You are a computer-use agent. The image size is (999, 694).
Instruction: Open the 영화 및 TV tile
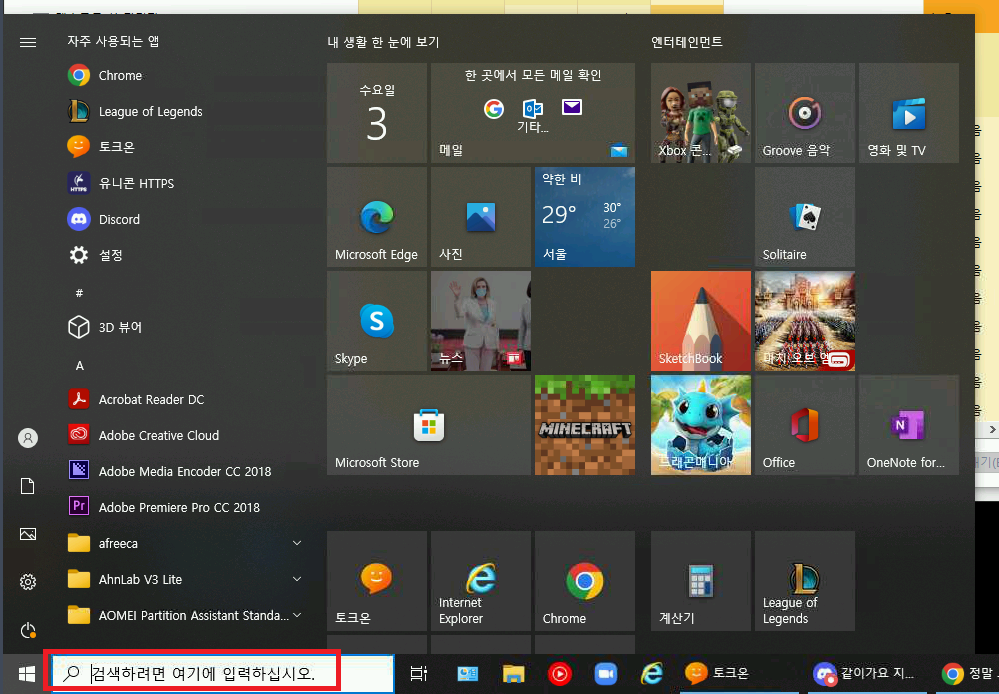pyautogui.click(x=909, y=113)
